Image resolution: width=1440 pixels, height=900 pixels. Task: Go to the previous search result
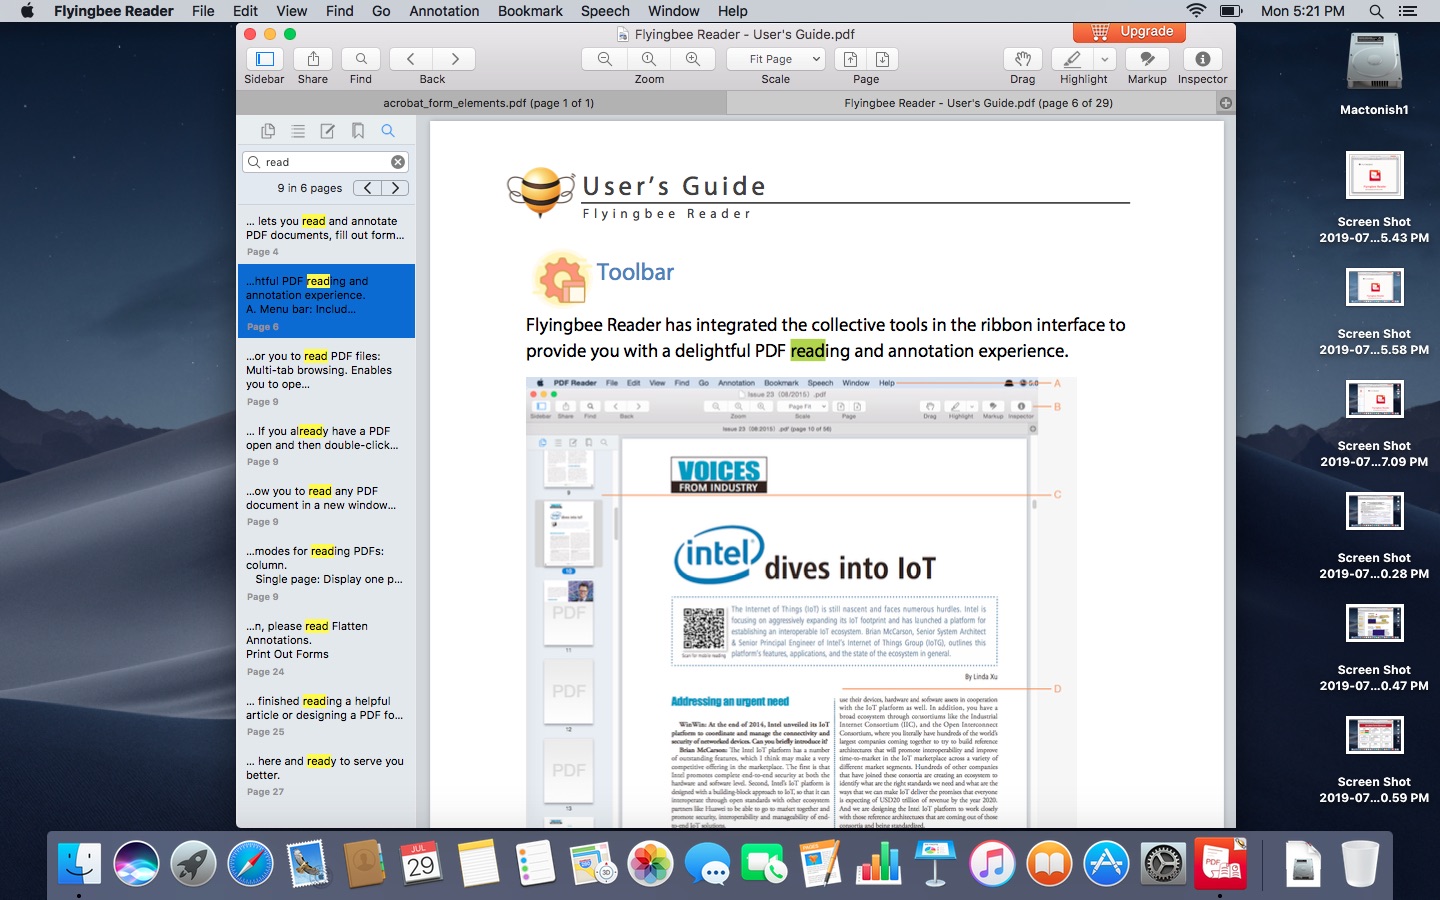368,188
